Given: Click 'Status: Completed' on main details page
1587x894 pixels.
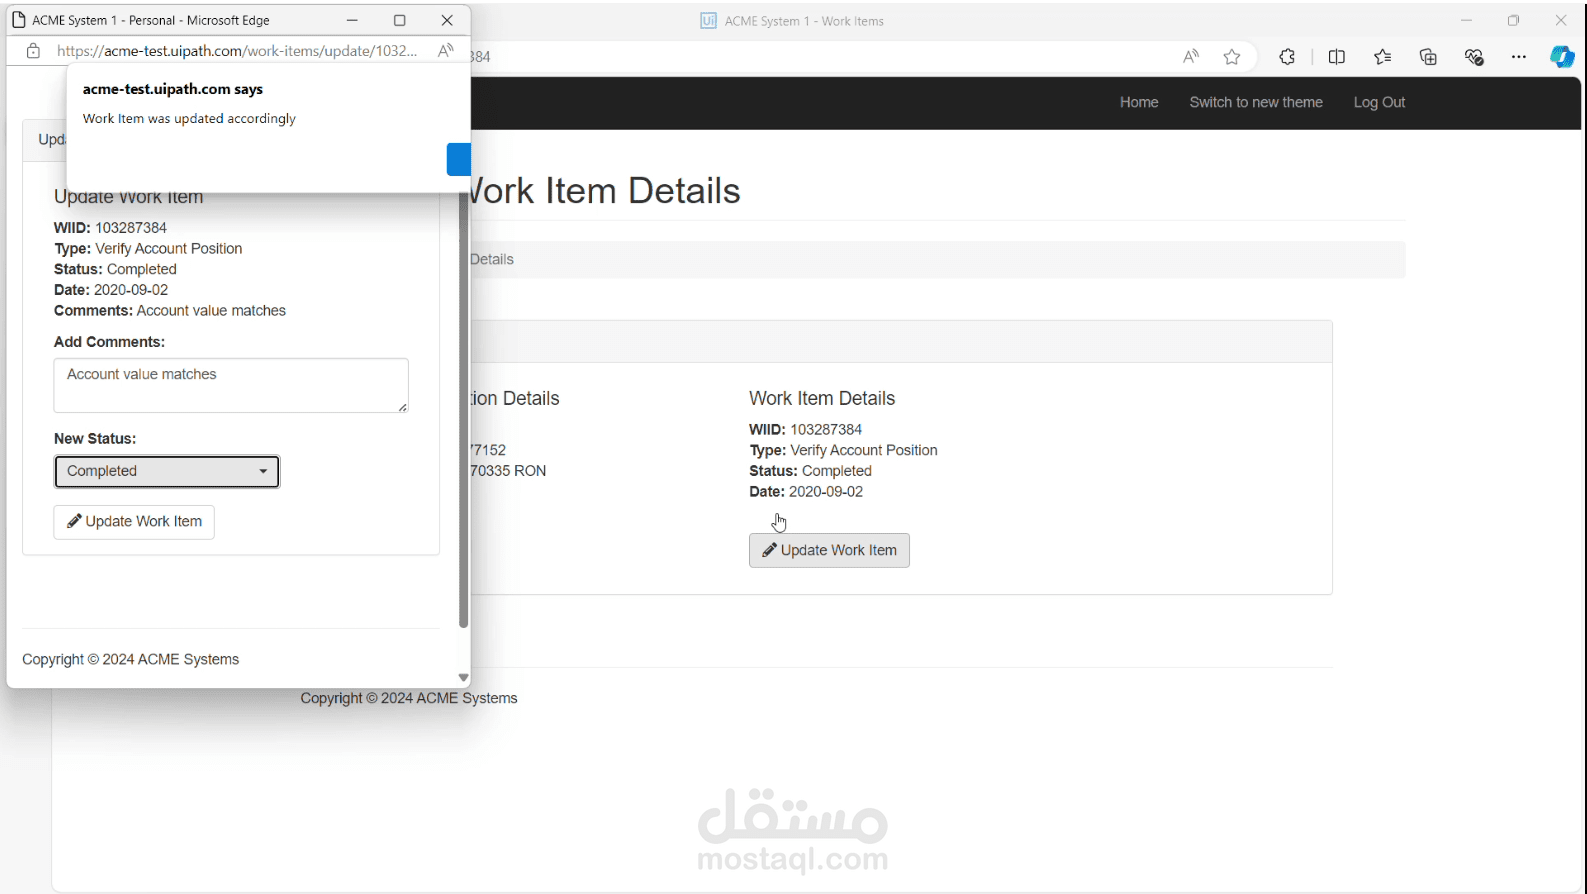Looking at the screenshot, I should point(810,471).
